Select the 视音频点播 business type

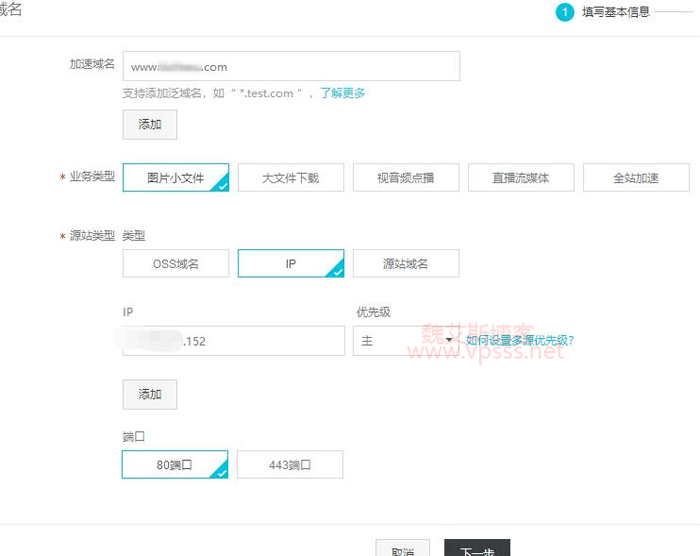point(405,178)
